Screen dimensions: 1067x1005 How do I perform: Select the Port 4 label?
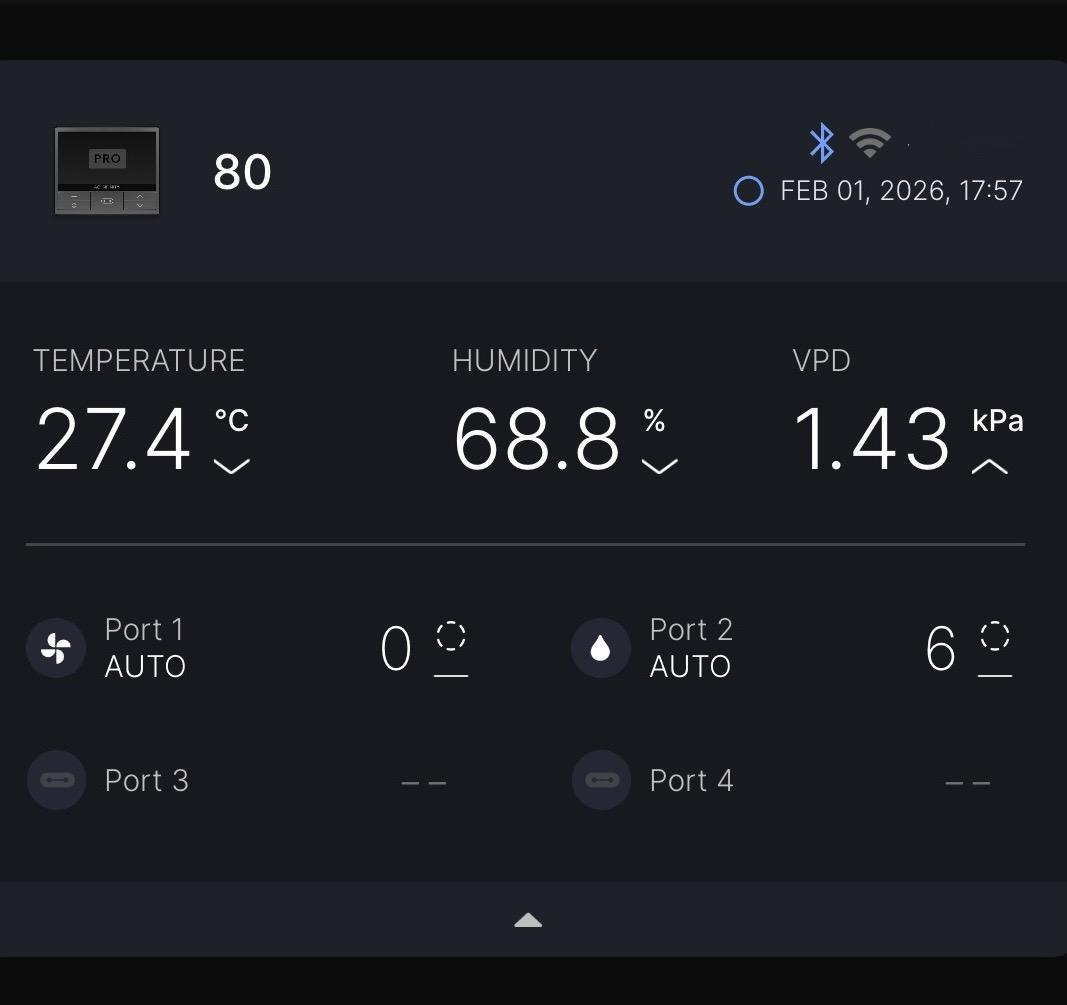pos(691,780)
